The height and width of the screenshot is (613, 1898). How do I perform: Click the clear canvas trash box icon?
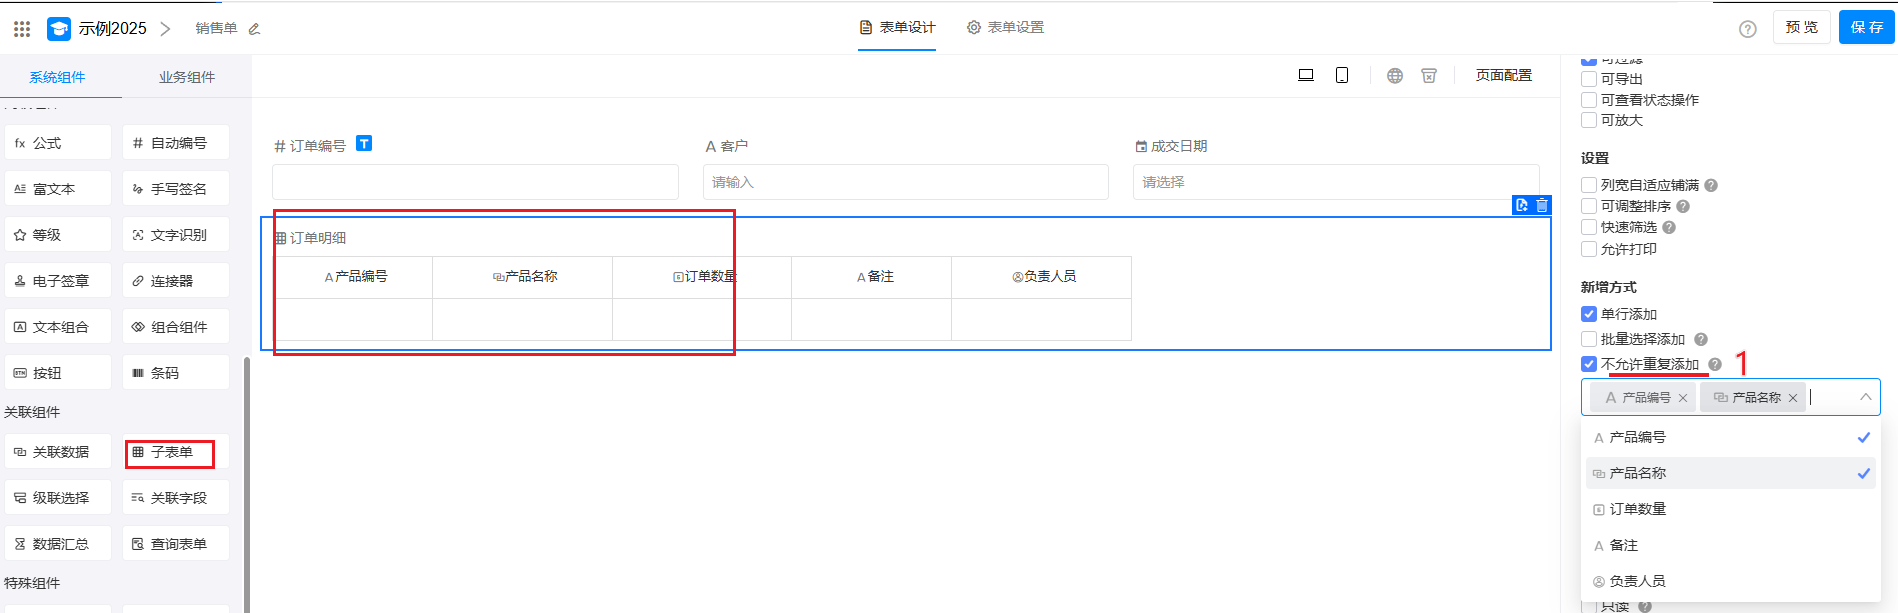(1429, 75)
